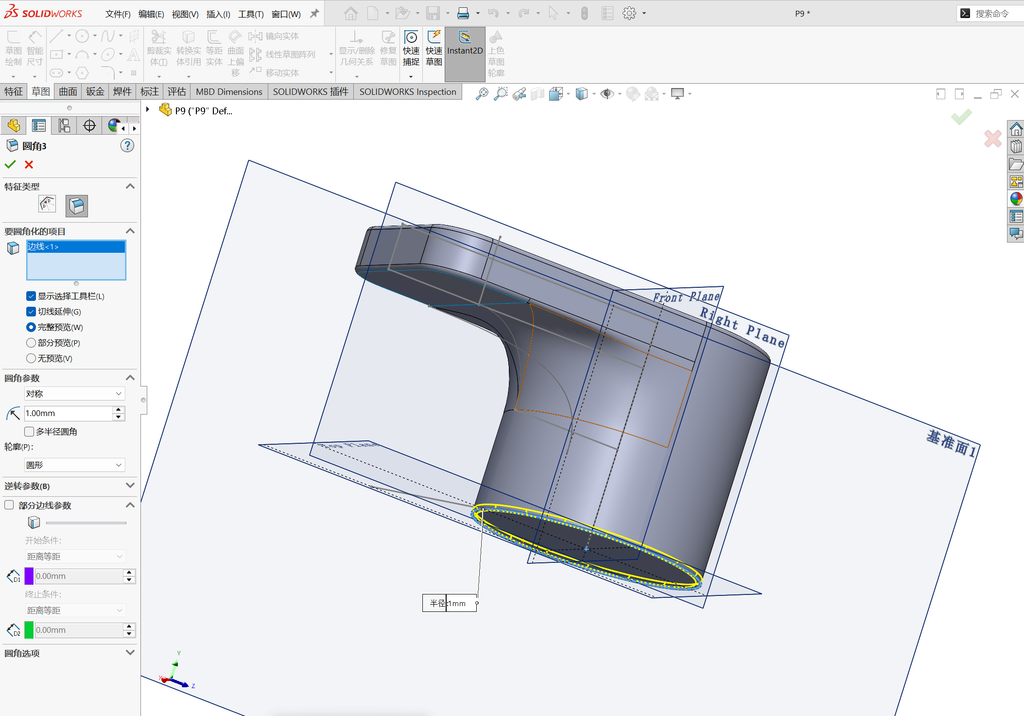Open the ConfigurationManager tab icon
Viewport: 1024px width, 716px height.
64,125
